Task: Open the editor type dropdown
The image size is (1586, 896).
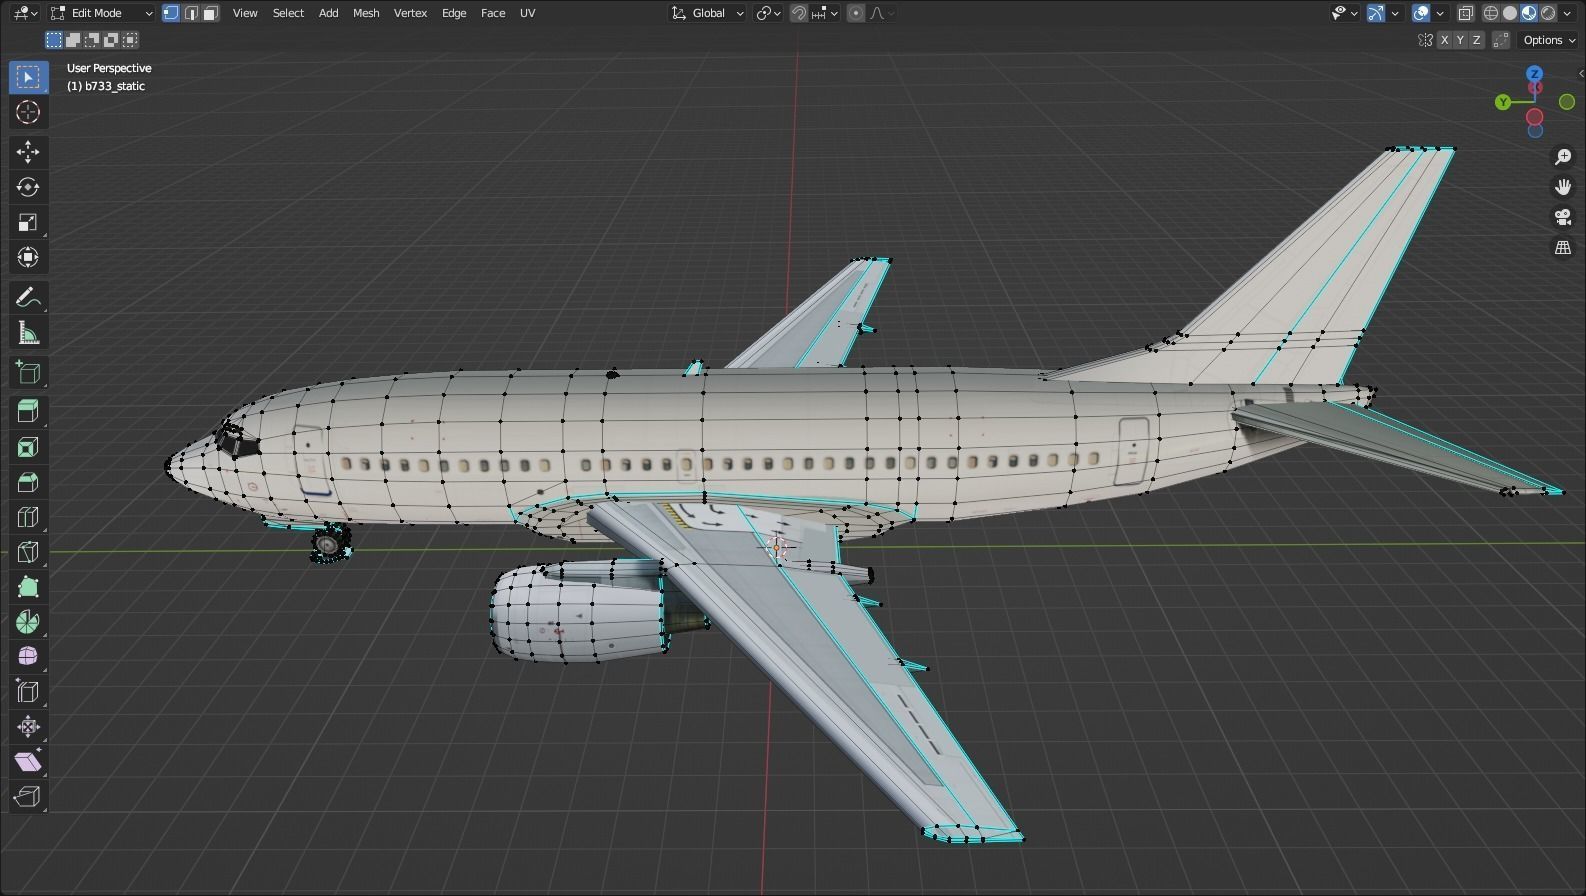Action: [25, 13]
